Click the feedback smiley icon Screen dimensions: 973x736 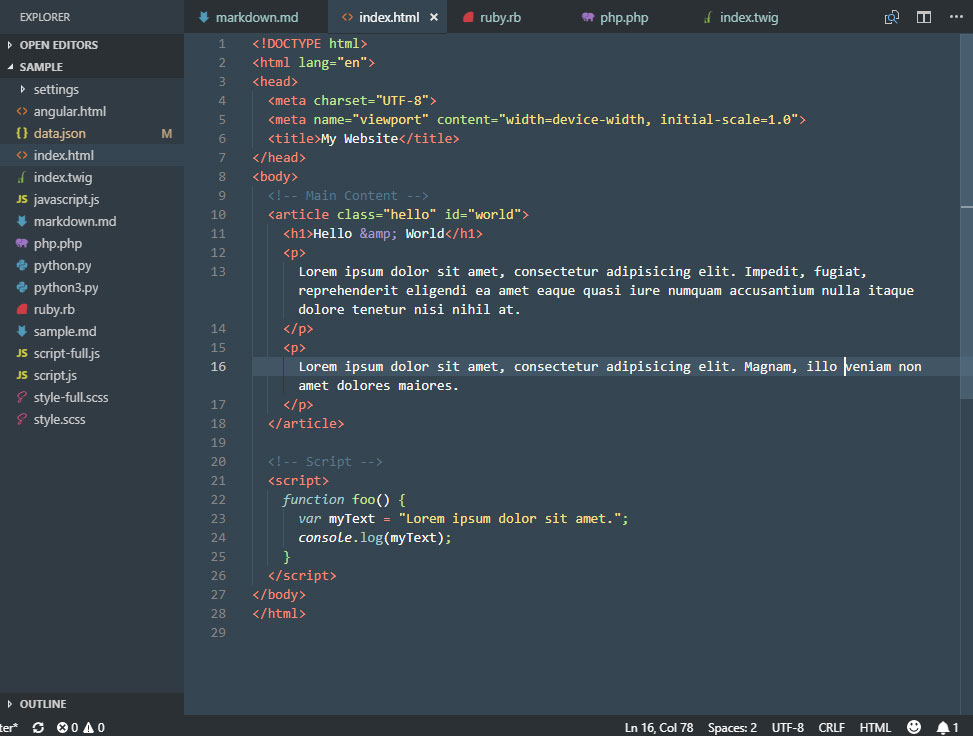tap(914, 727)
